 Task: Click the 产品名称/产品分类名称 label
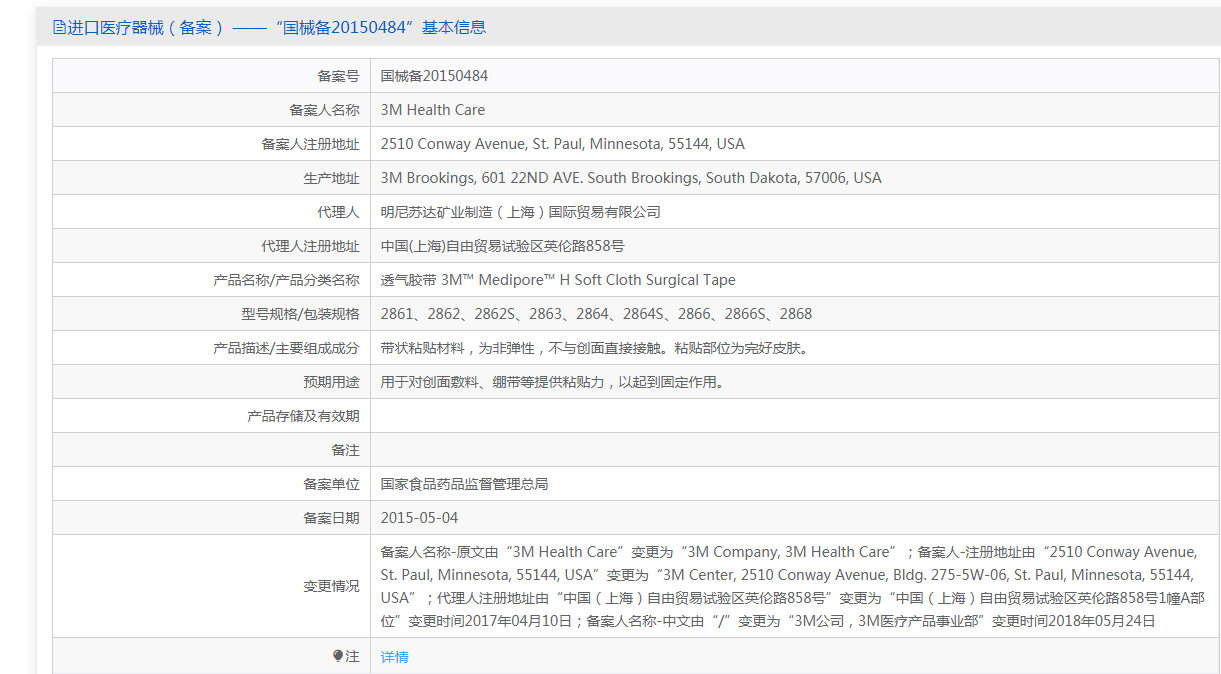[x=286, y=280]
